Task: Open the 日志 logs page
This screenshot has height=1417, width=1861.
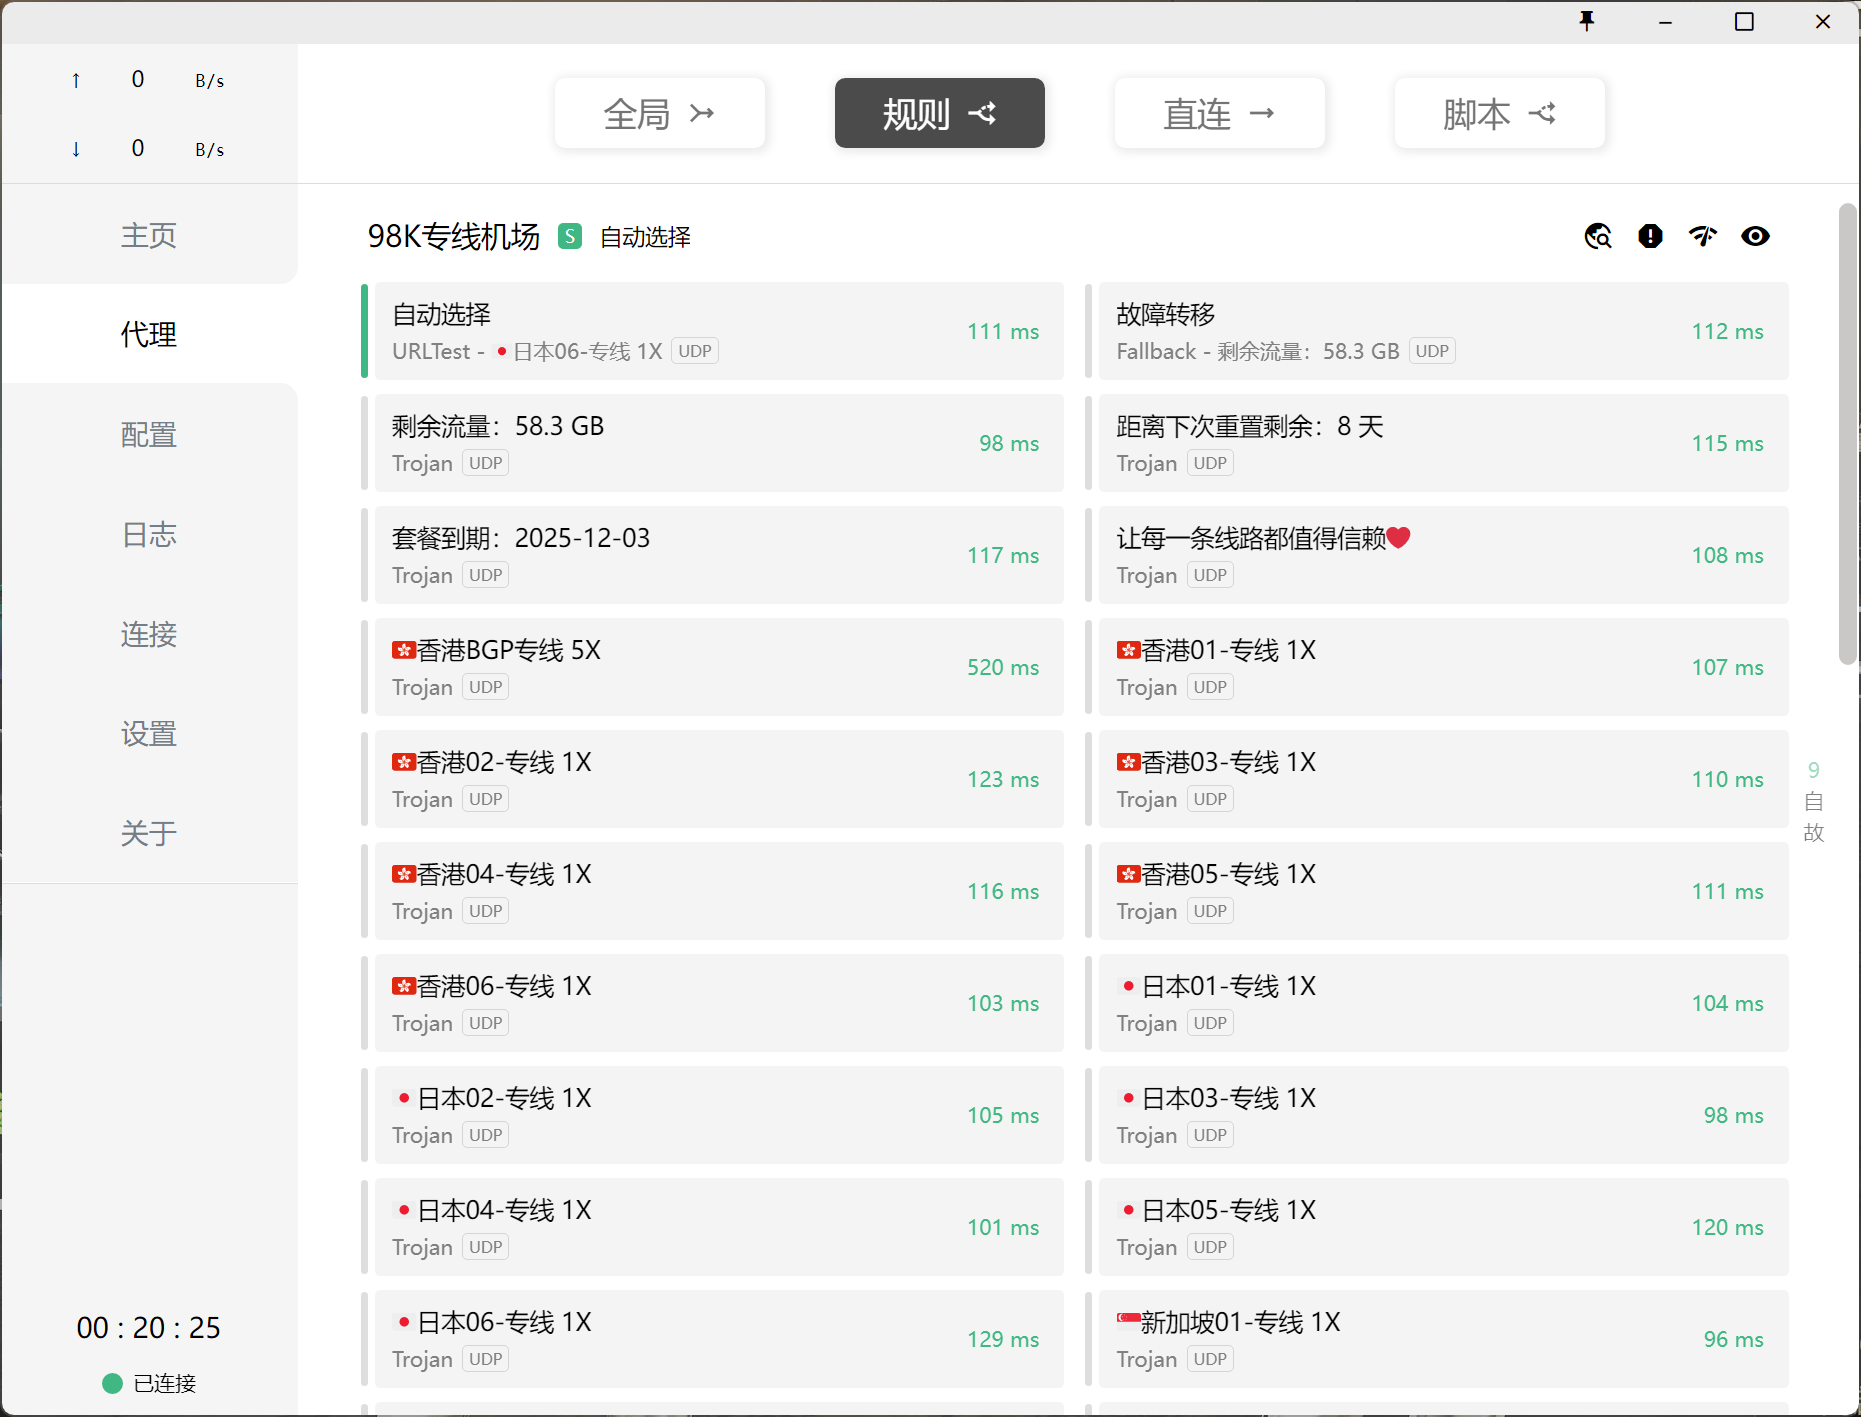Action: click(149, 534)
